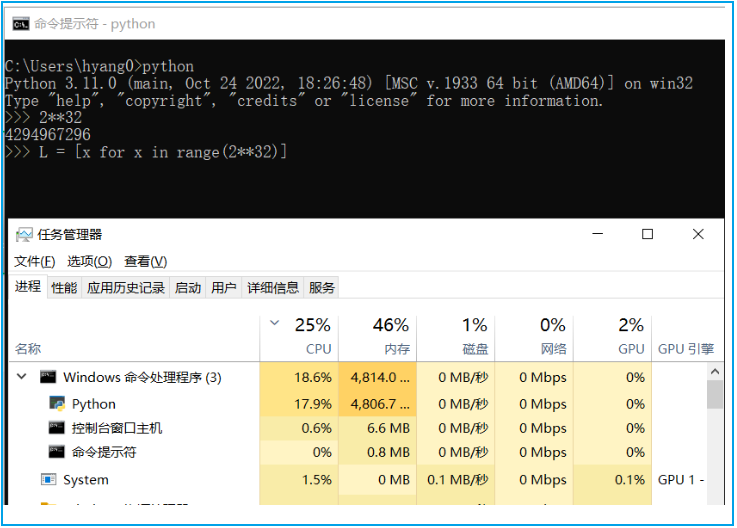Click the 1.5% CPU value for System
Image resolution: width=737 pixels, height=528 pixels.
pos(316,480)
